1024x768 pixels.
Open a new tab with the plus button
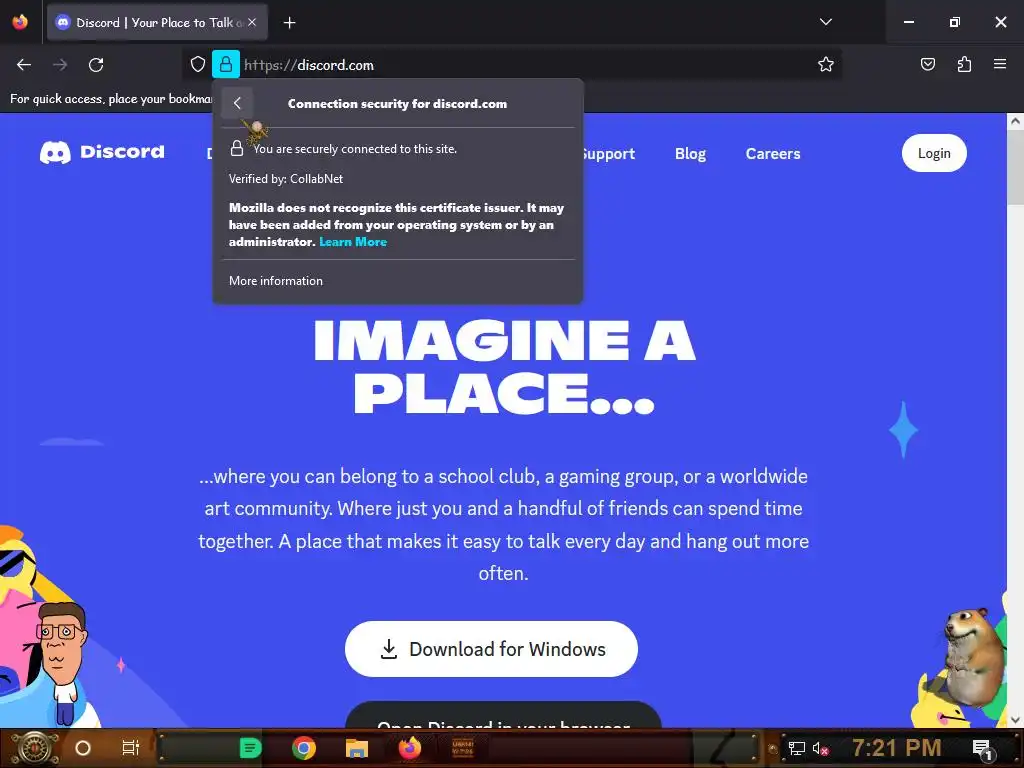[x=289, y=23]
